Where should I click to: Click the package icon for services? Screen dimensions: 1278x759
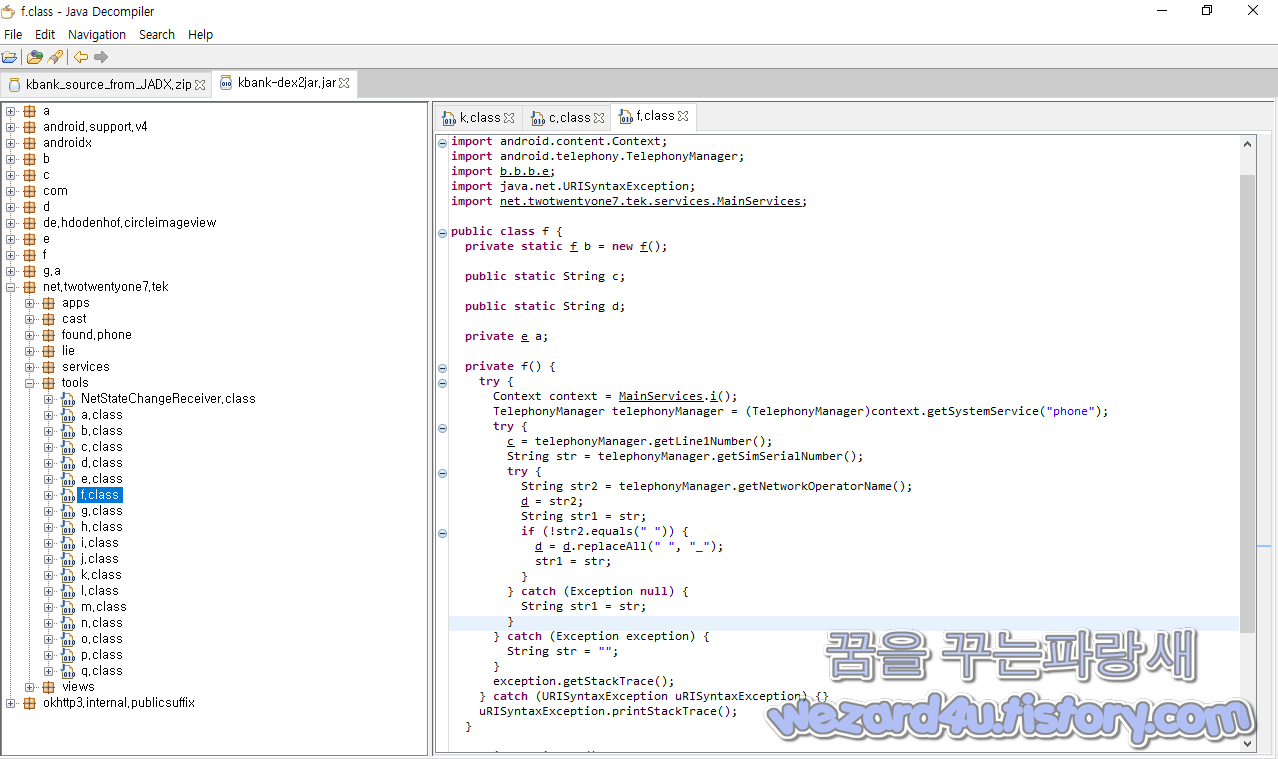click(x=48, y=367)
